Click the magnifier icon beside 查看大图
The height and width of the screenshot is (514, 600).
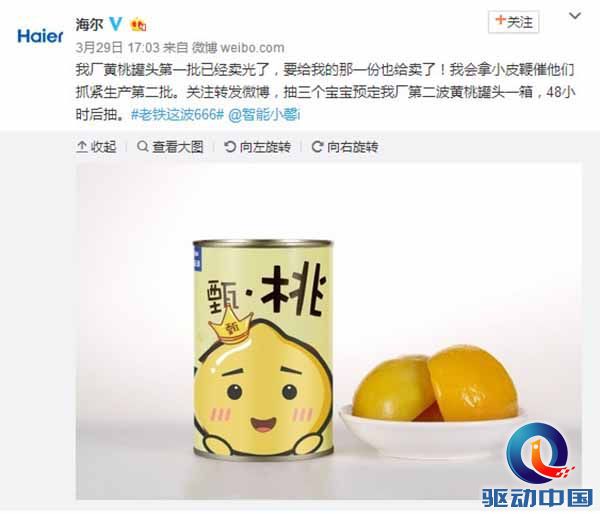[x=143, y=146]
